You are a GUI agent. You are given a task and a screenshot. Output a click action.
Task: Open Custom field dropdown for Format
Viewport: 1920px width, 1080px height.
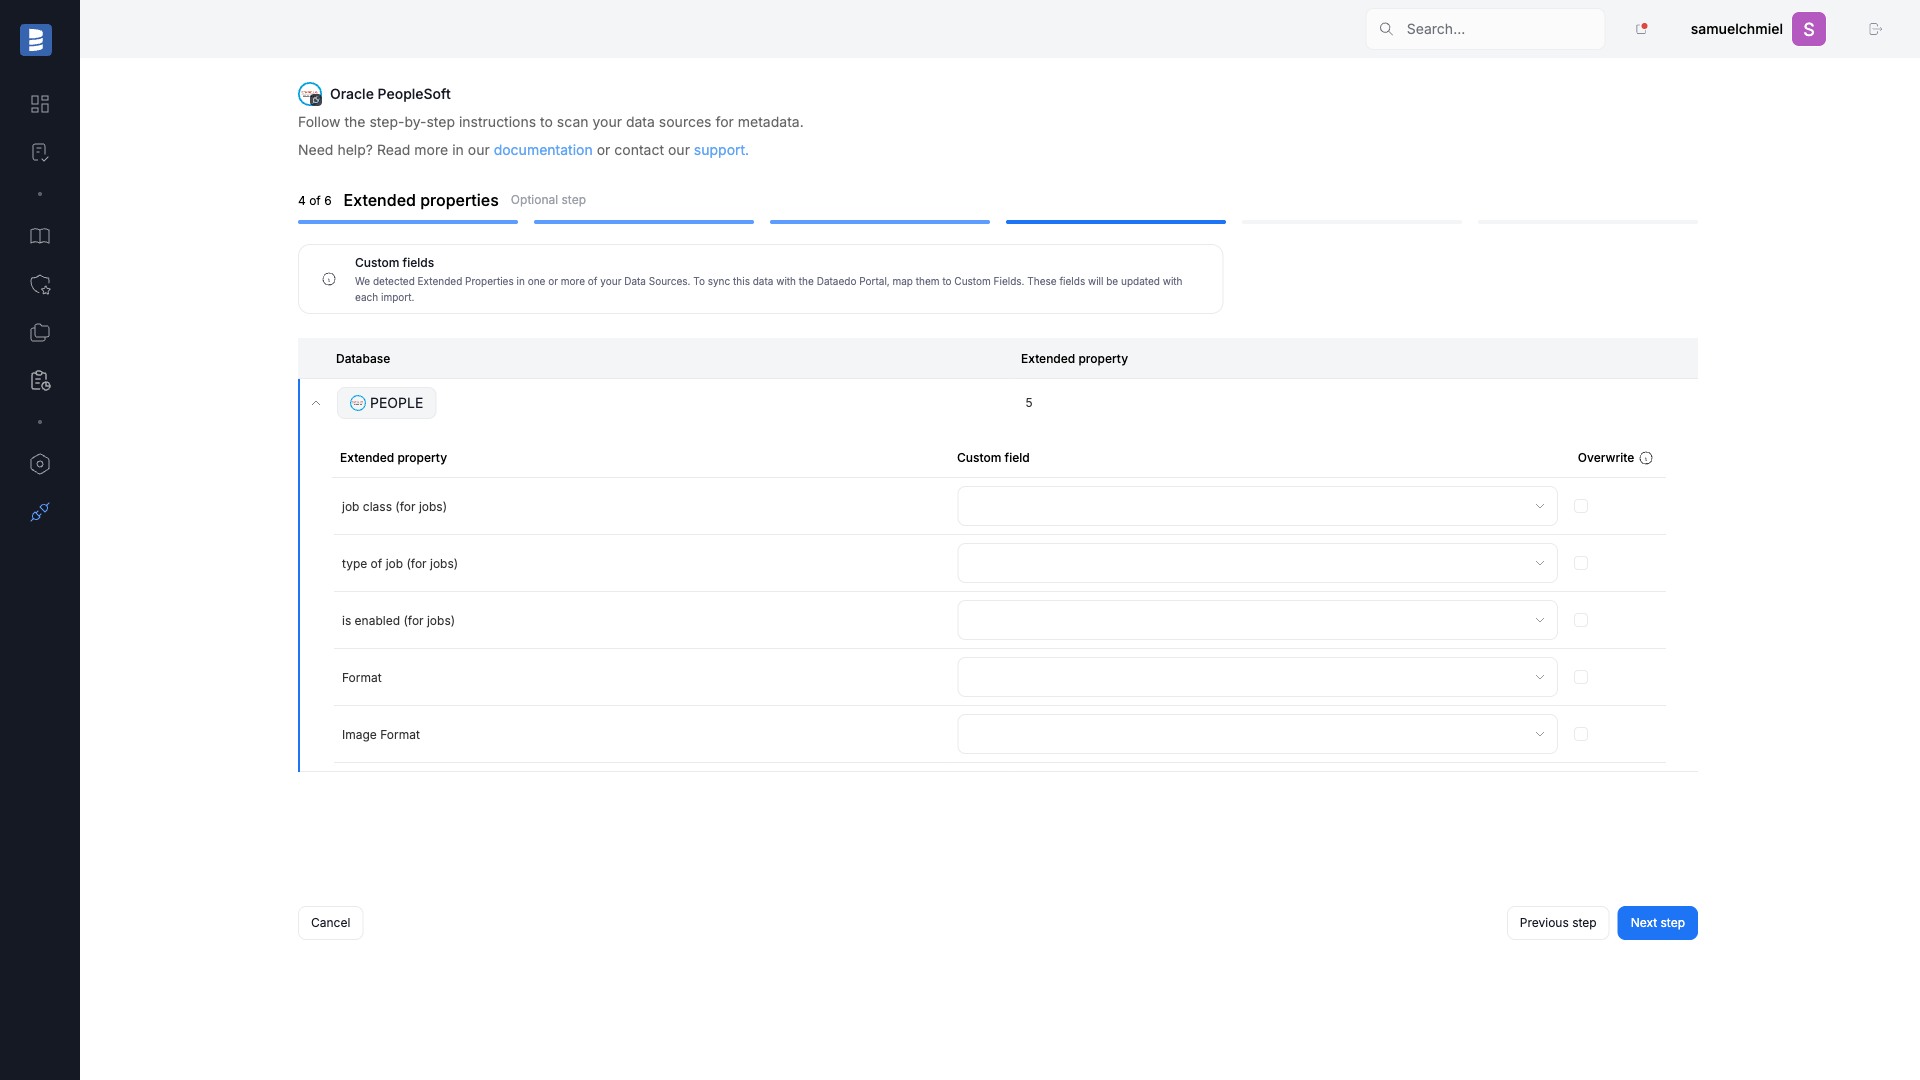tap(1257, 677)
